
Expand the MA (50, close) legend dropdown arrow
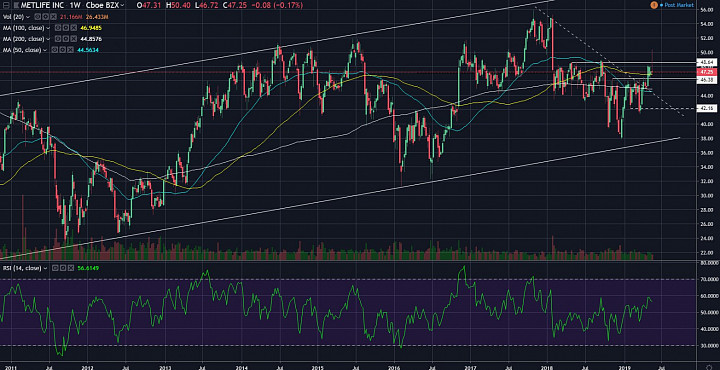click(45, 50)
